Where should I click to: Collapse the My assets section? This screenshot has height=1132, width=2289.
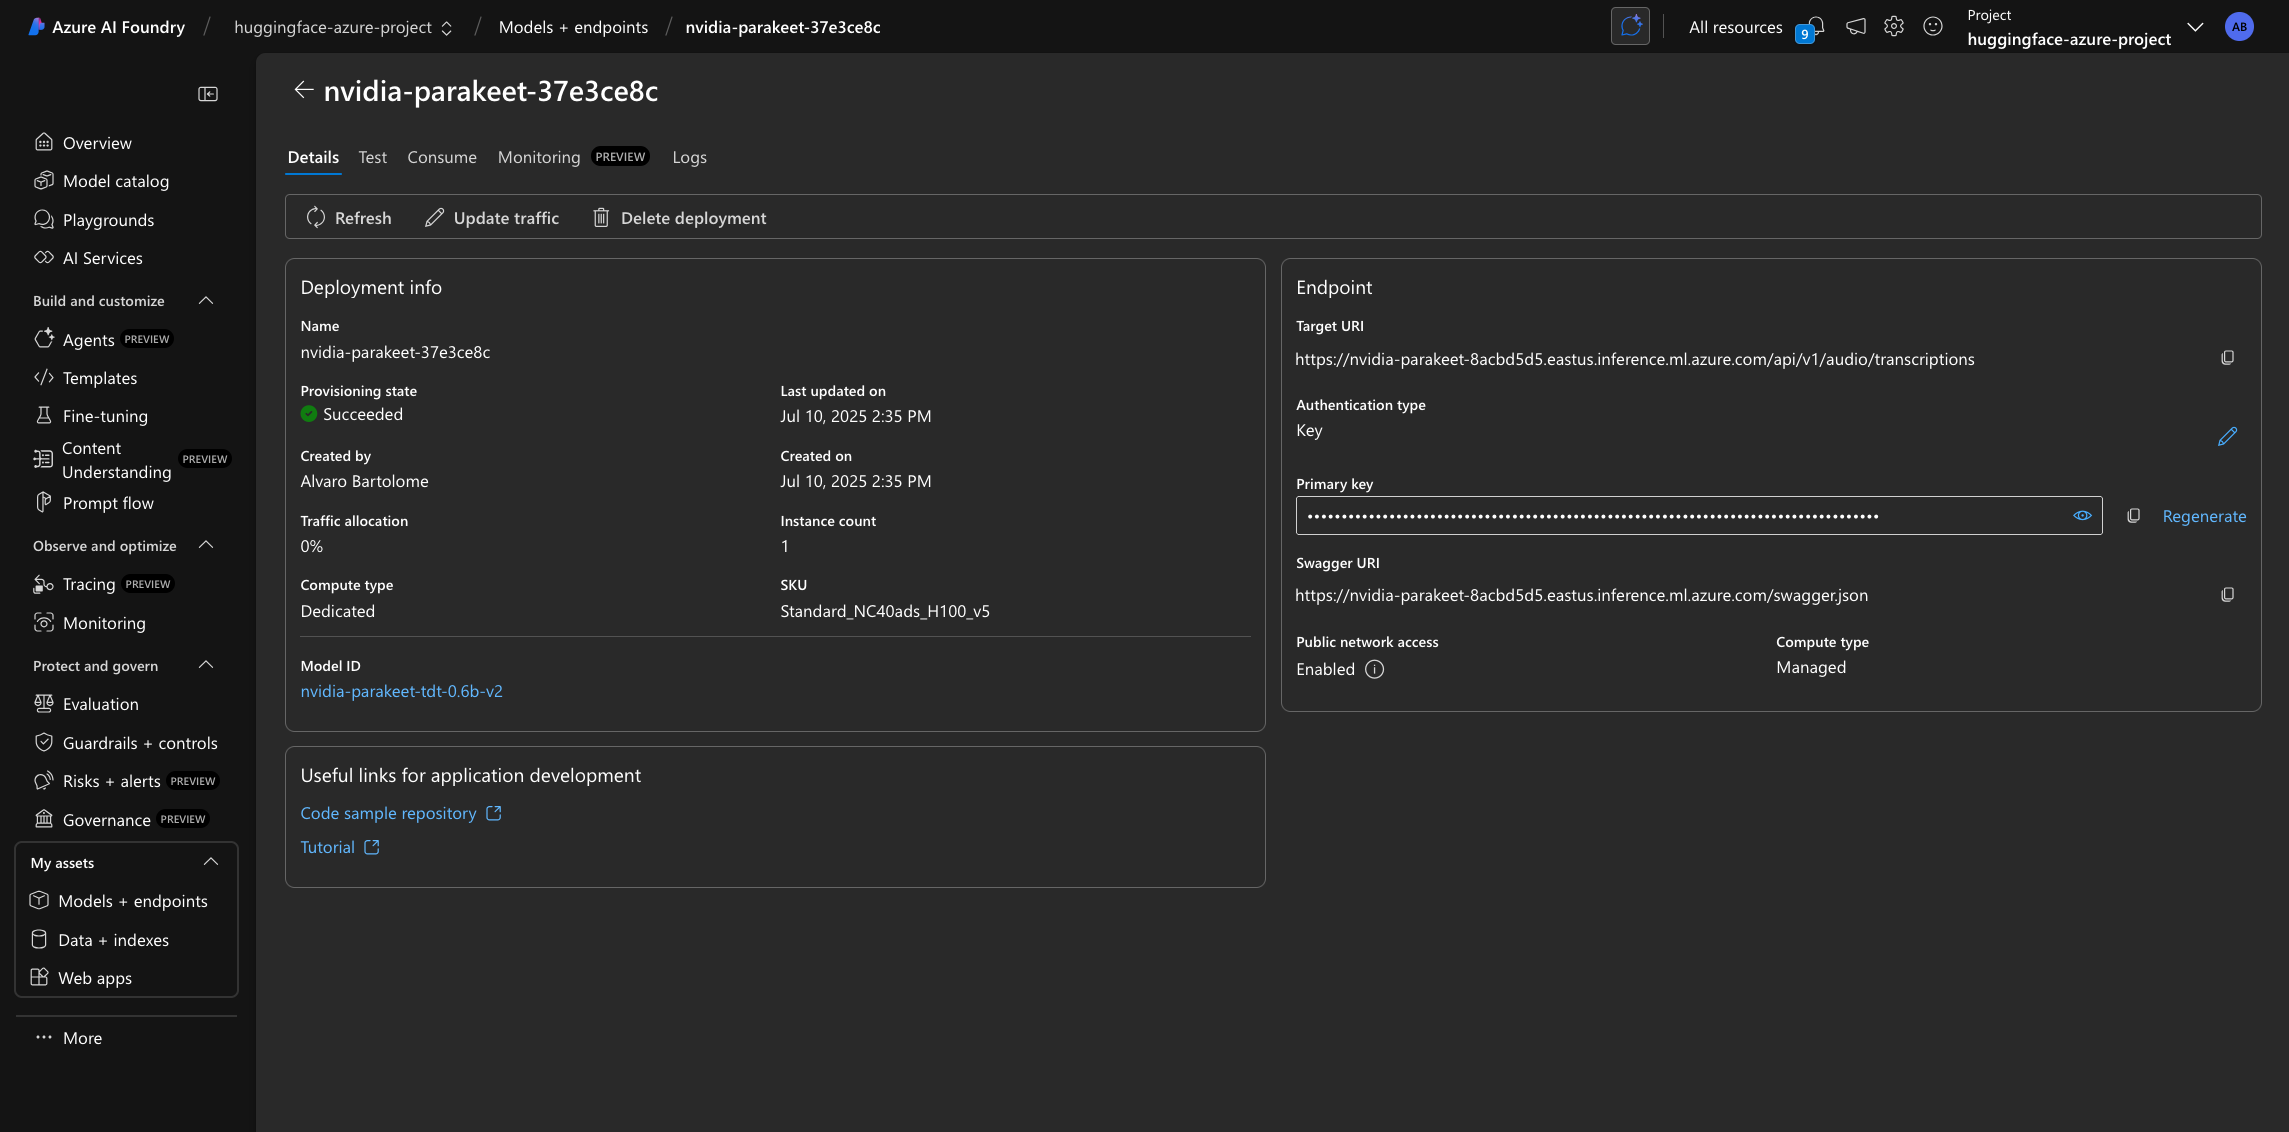click(x=210, y=861)
